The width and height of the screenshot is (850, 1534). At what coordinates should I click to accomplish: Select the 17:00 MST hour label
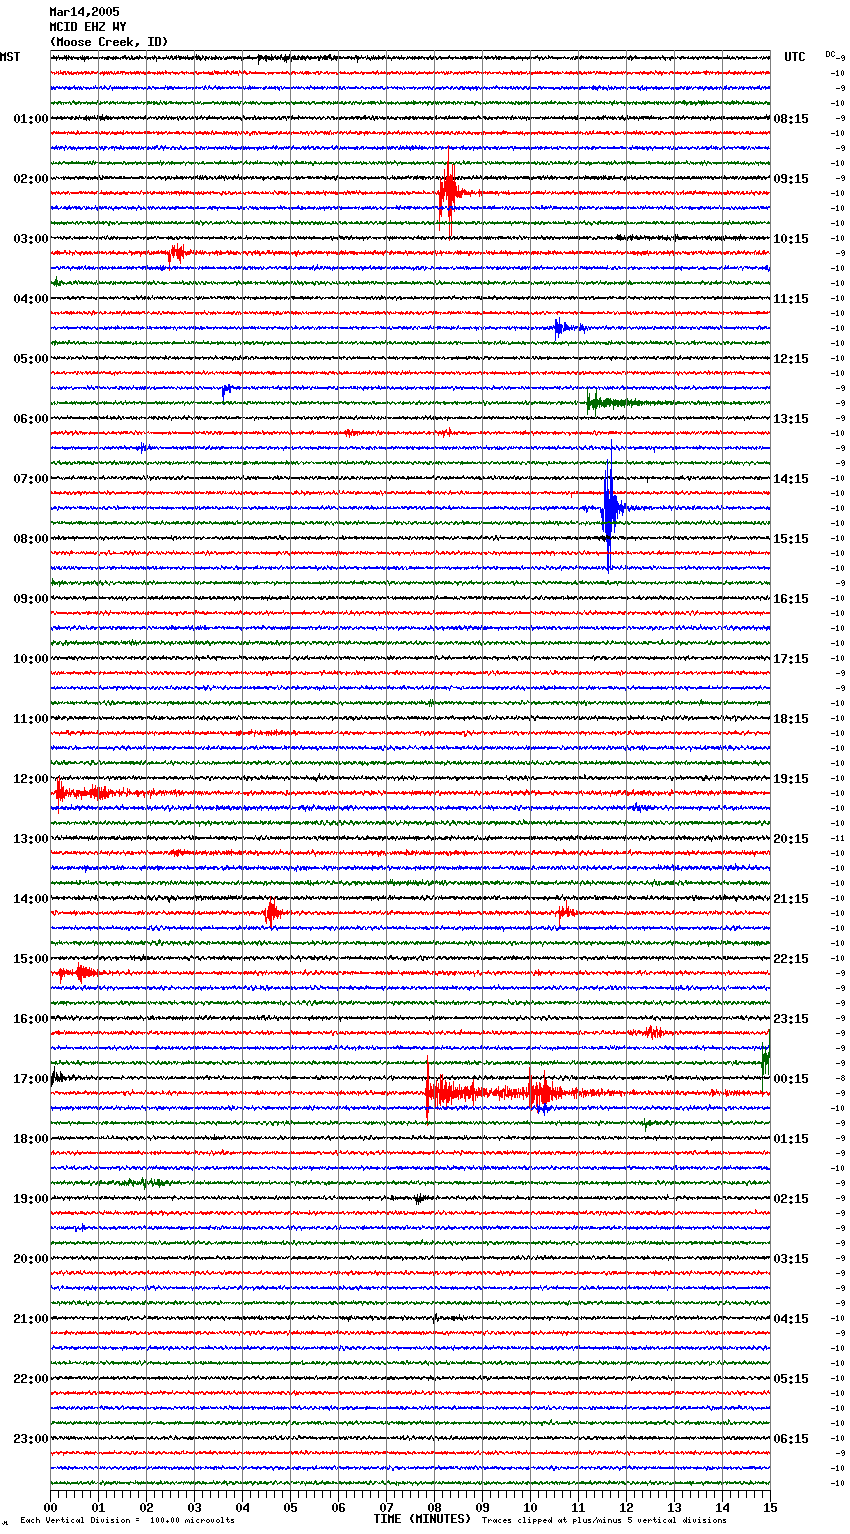(x=31, y=1079)
